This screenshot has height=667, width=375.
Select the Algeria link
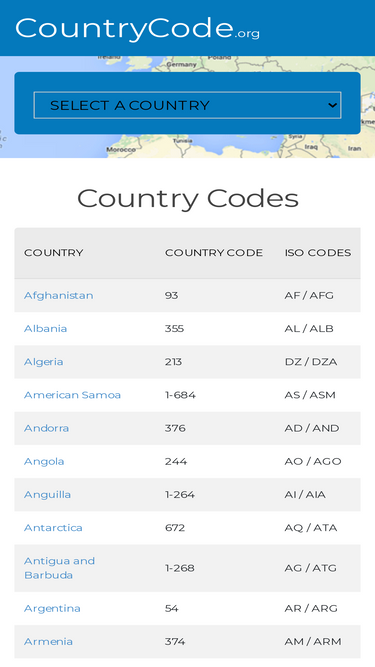tap(43, 362)
